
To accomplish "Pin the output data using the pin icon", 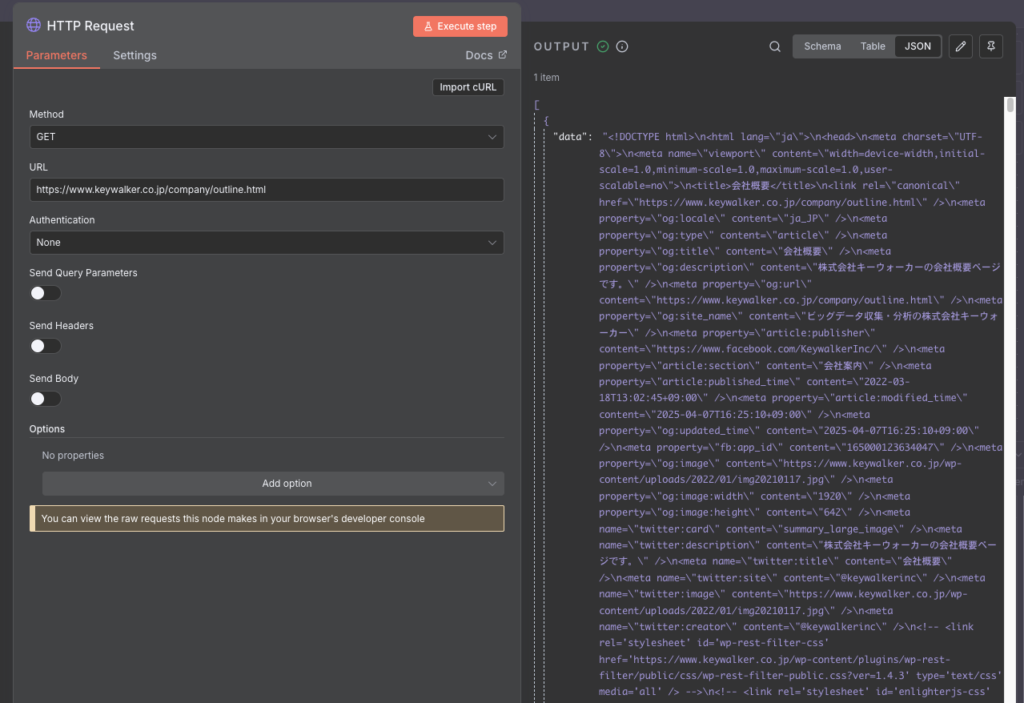I will click(x=990, y=46).
